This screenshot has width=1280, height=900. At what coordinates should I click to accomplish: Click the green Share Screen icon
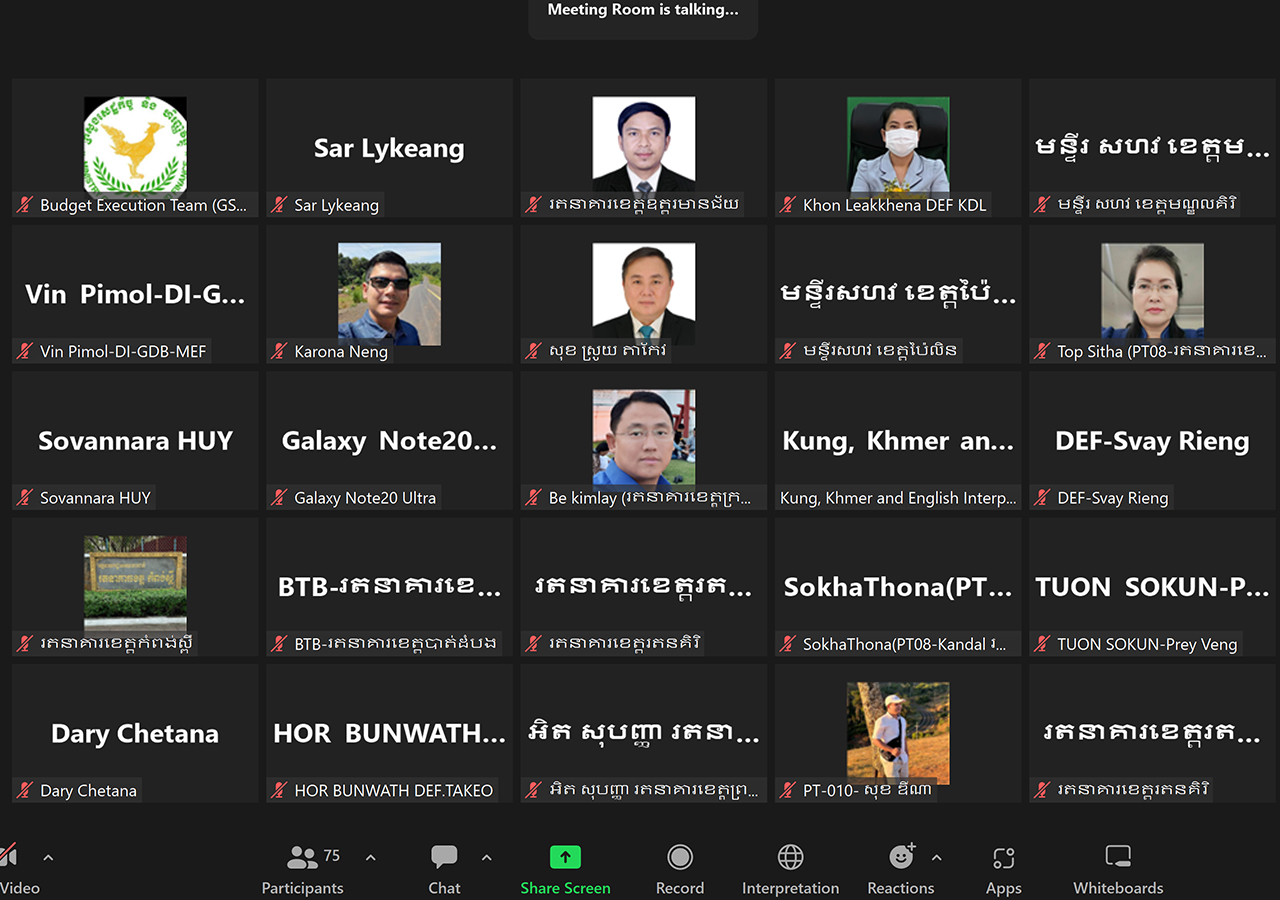coord(565,857)
